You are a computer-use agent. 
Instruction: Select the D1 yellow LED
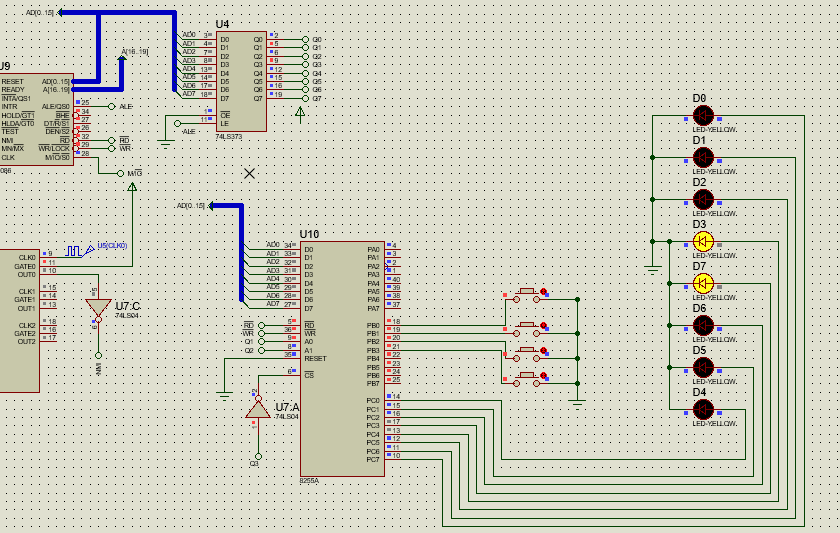(703, 157)
